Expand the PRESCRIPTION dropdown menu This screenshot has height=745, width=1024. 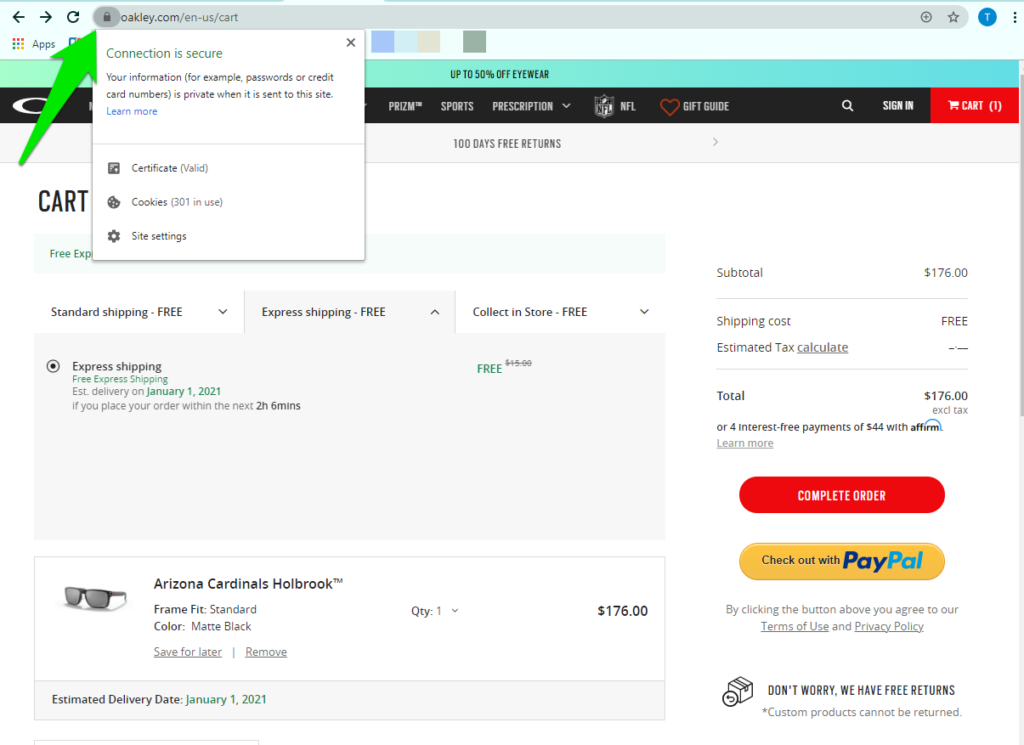(x=531, y=106)
